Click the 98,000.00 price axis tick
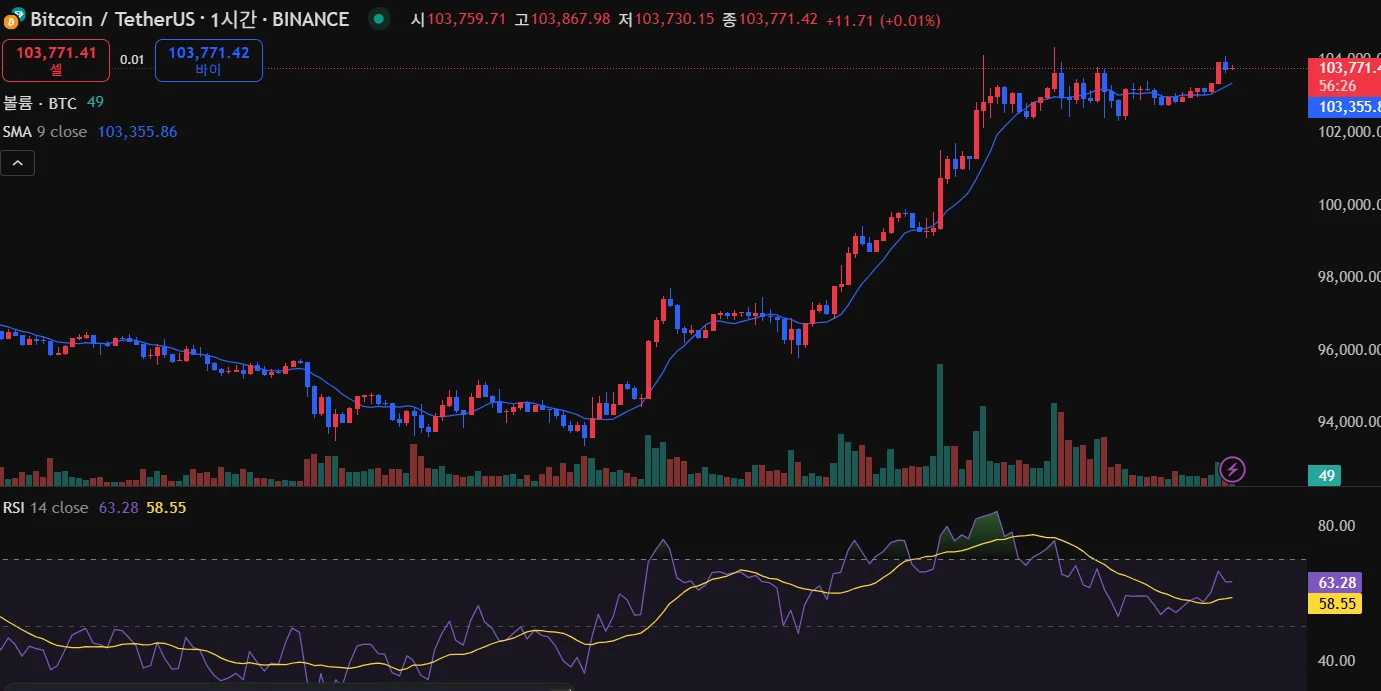This screenshot has height=691, width=1381. point(1349,277)
